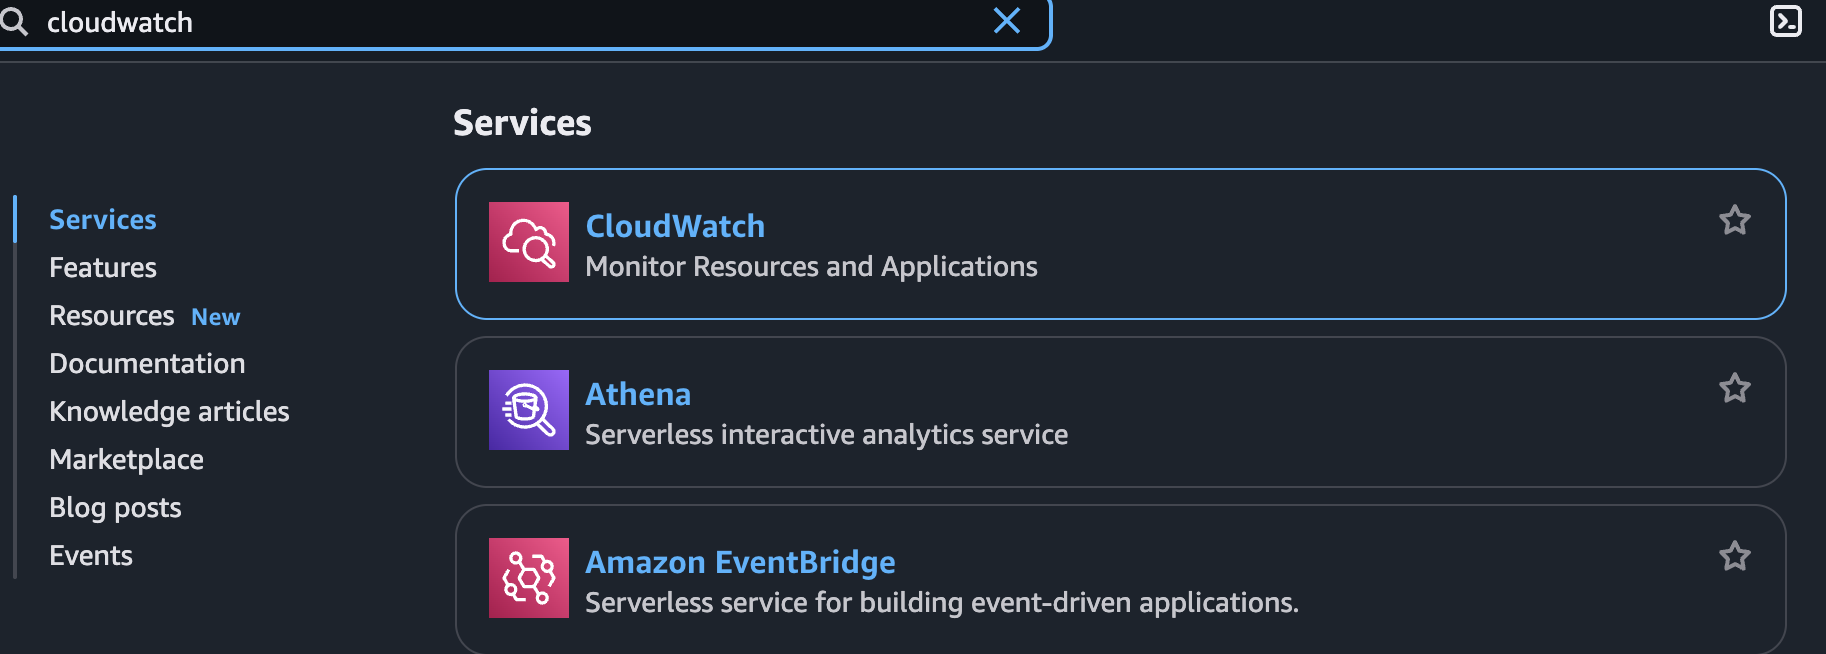Open the Resources category
This screenshot has width=1826, height=654.
point(112,316)
